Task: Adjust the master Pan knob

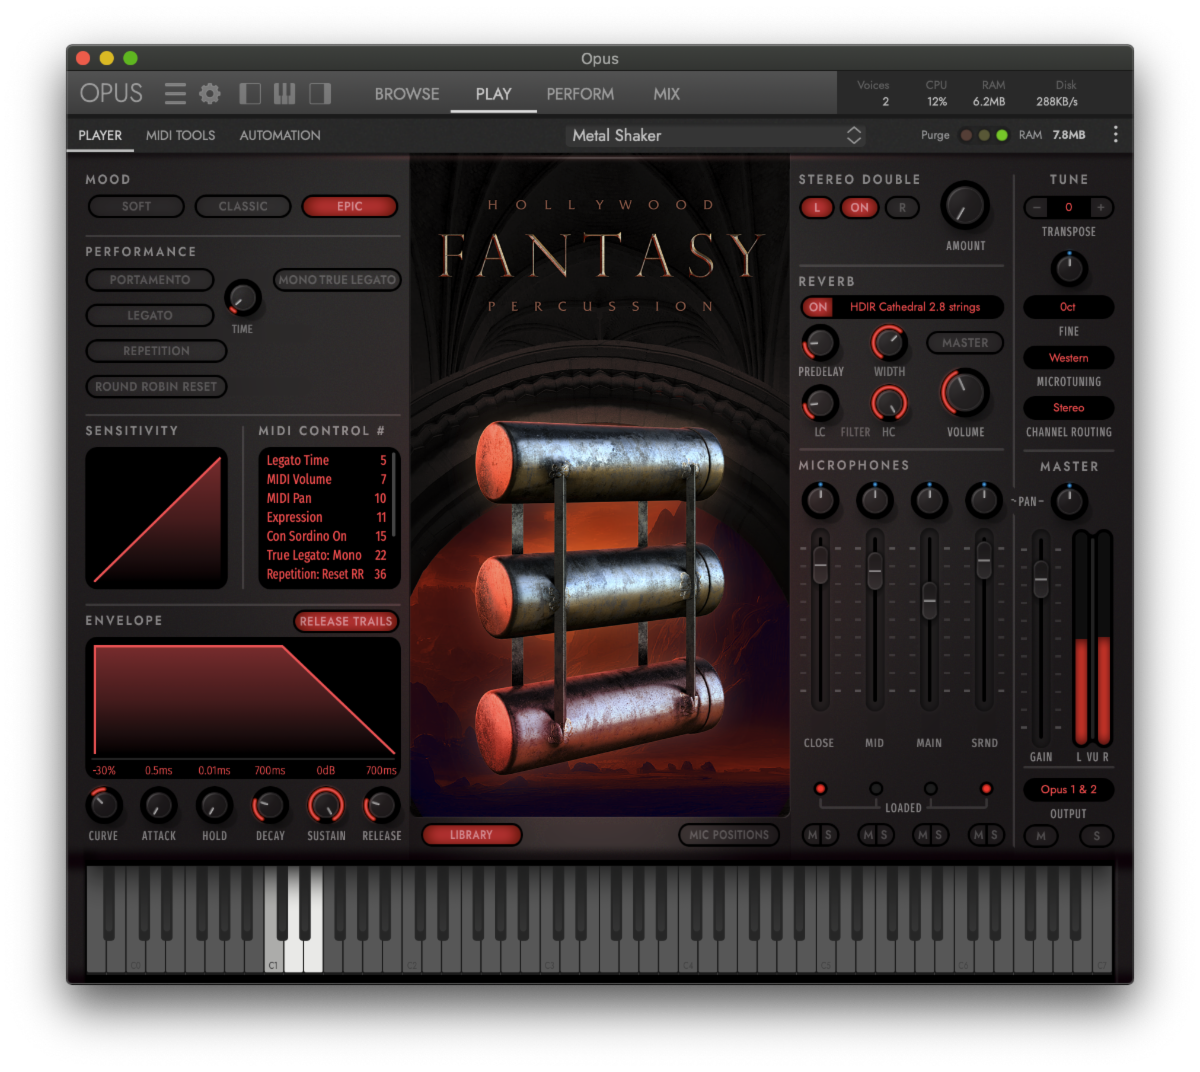Action: coord(1069,501)
